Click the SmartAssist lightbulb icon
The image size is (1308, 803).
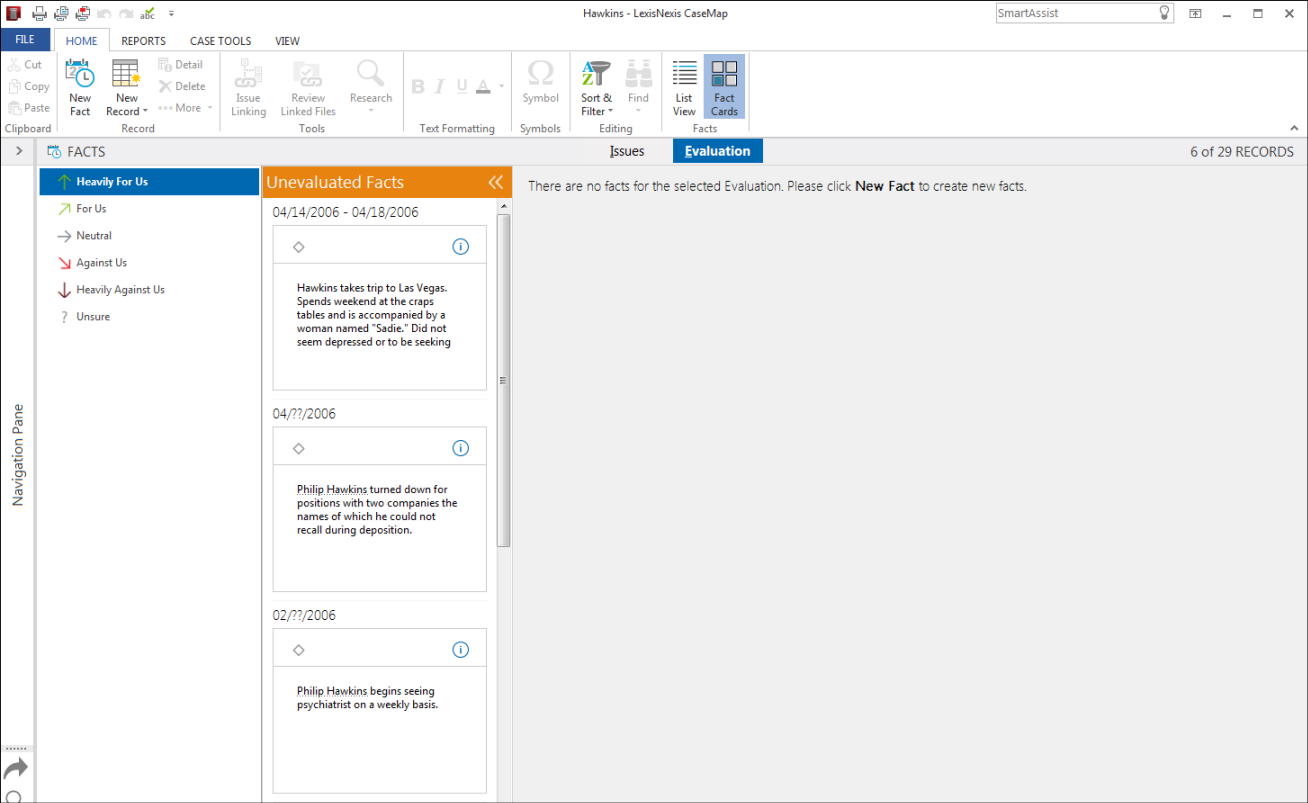coord(1164,13)
